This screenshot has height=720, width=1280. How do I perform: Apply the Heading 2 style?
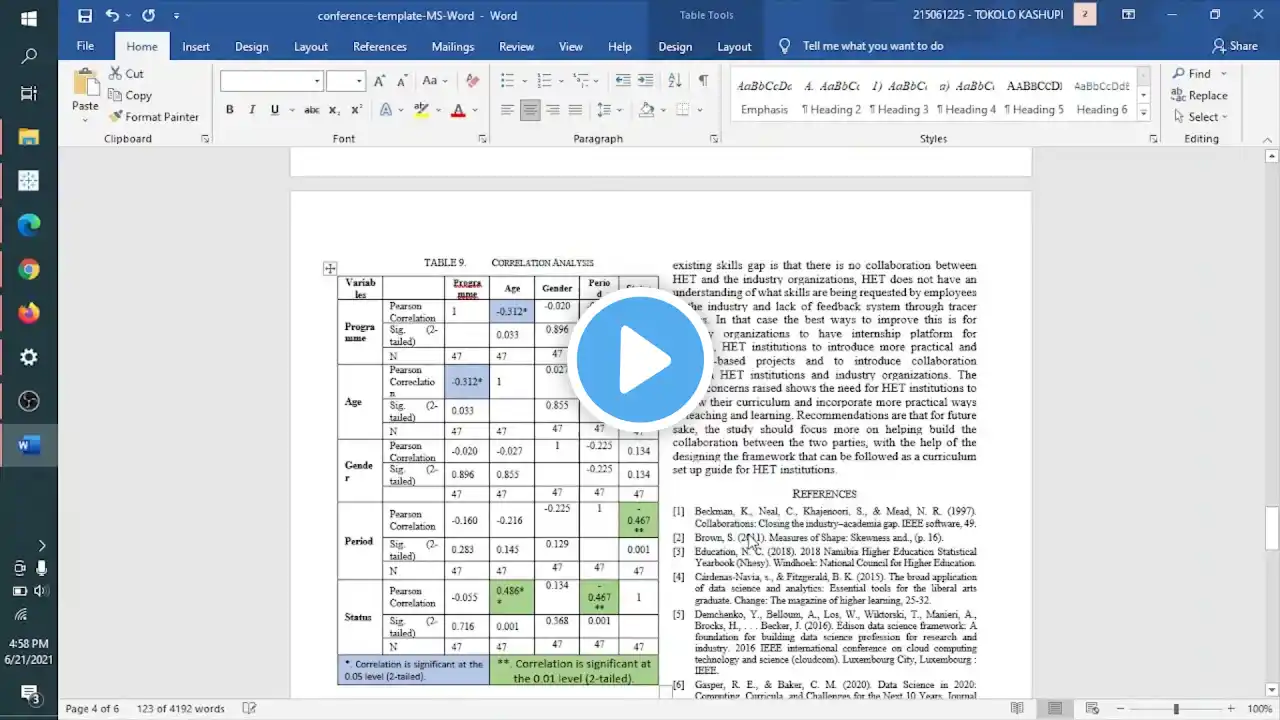click(x=831, y=96)
